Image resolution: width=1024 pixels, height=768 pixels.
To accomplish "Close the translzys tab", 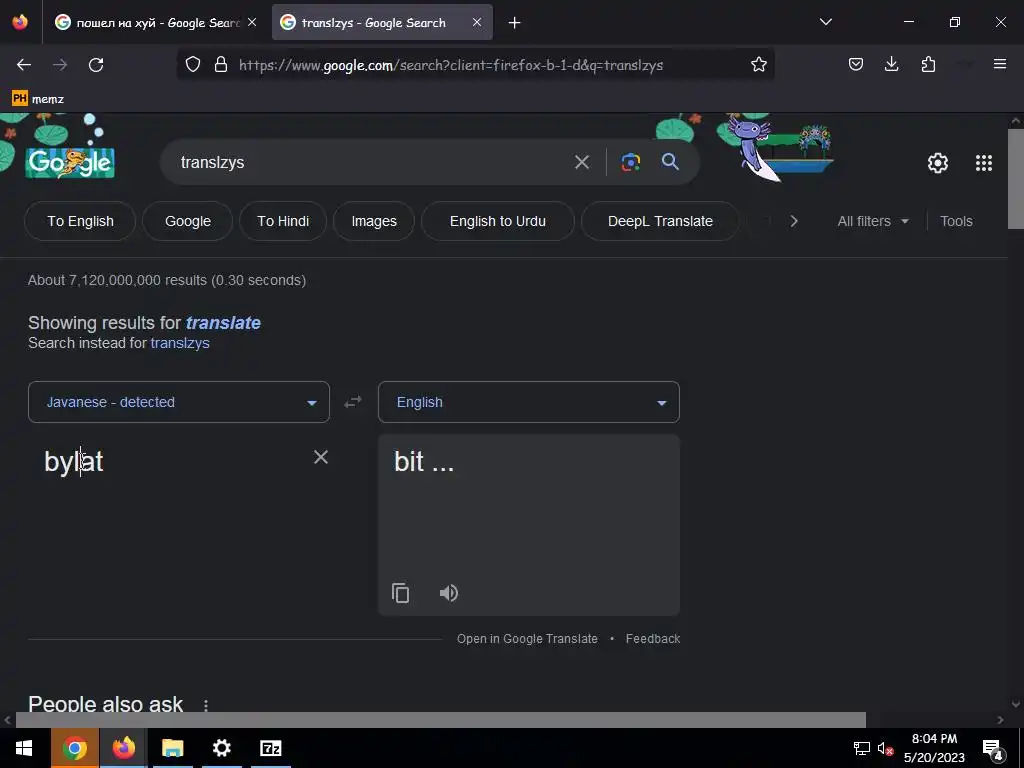I will pos(477,23).
